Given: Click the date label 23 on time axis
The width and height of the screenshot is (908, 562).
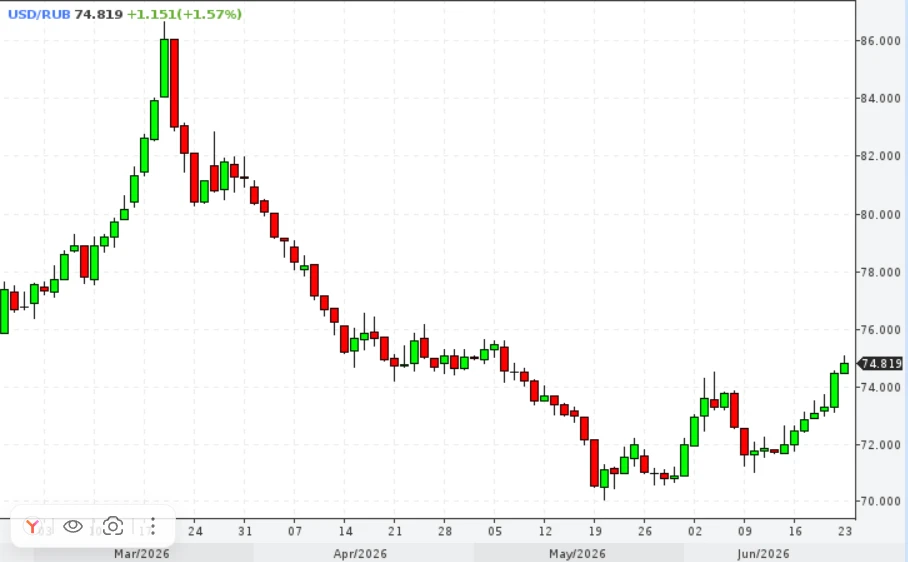Looking at the screenshot, I should click(x=845, y=531).
